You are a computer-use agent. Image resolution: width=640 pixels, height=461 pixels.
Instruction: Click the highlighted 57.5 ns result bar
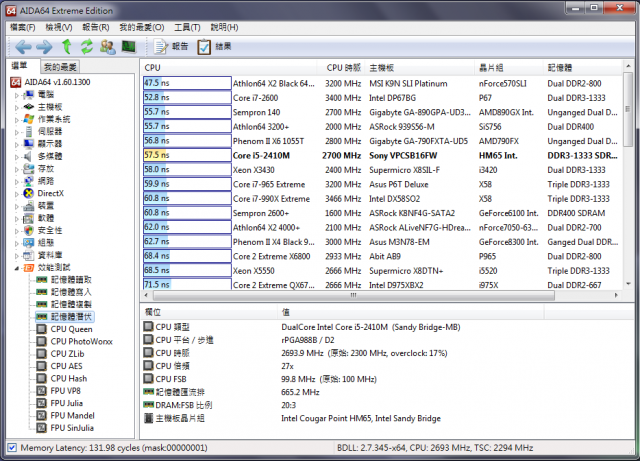point(187,155)
